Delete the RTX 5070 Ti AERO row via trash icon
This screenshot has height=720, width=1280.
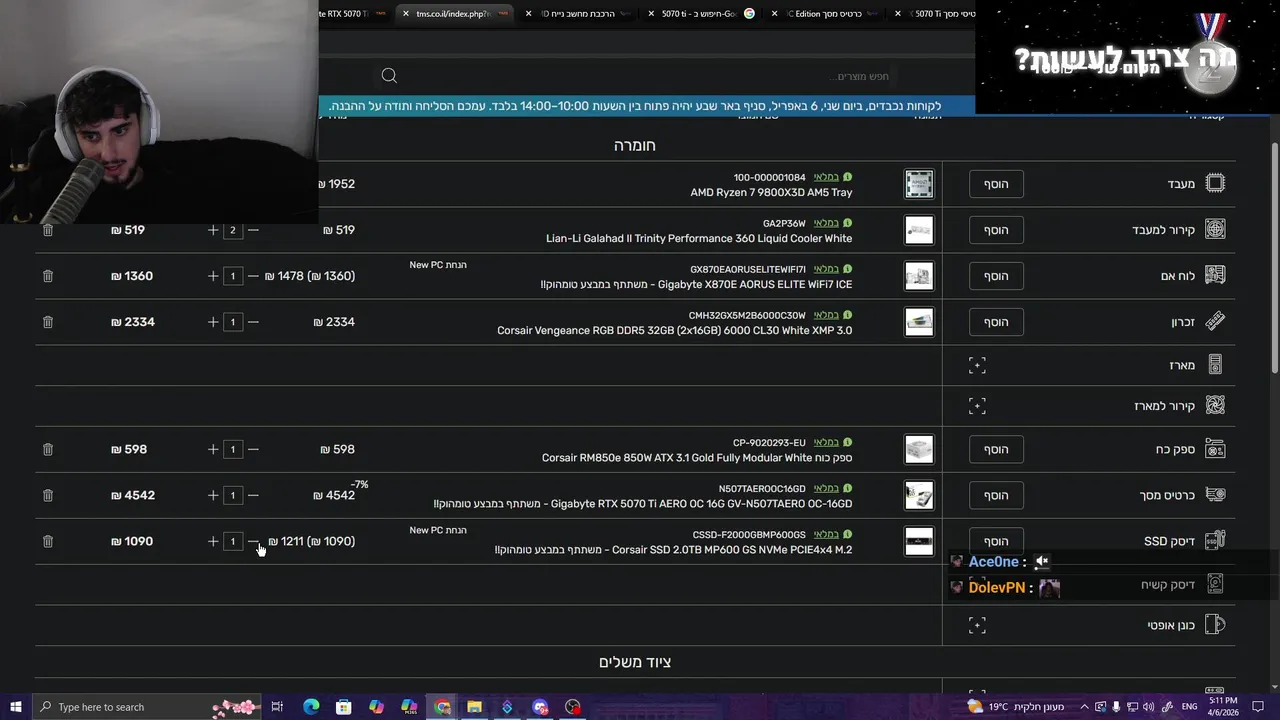[47, 495]
